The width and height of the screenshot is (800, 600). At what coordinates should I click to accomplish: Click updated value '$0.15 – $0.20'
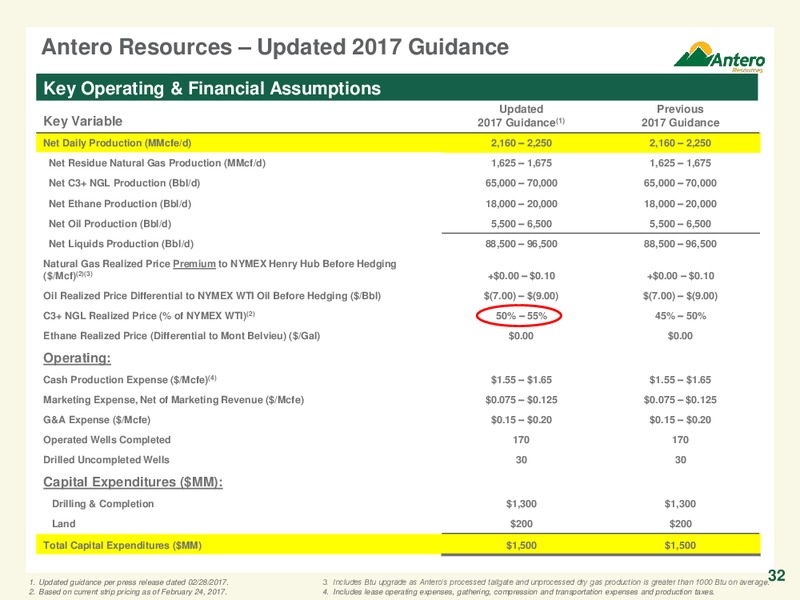(521, 419)
